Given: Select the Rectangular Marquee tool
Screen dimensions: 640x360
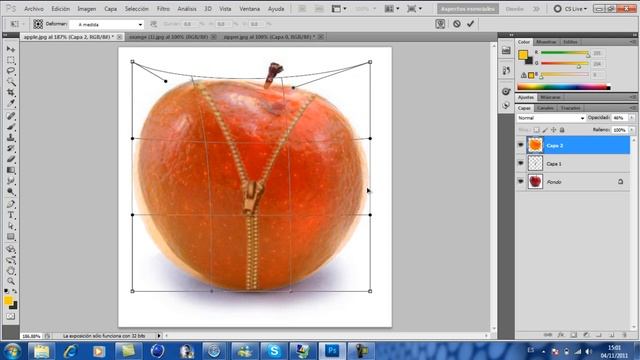Looking at the screenshot, I should click(x=11, y=60).
